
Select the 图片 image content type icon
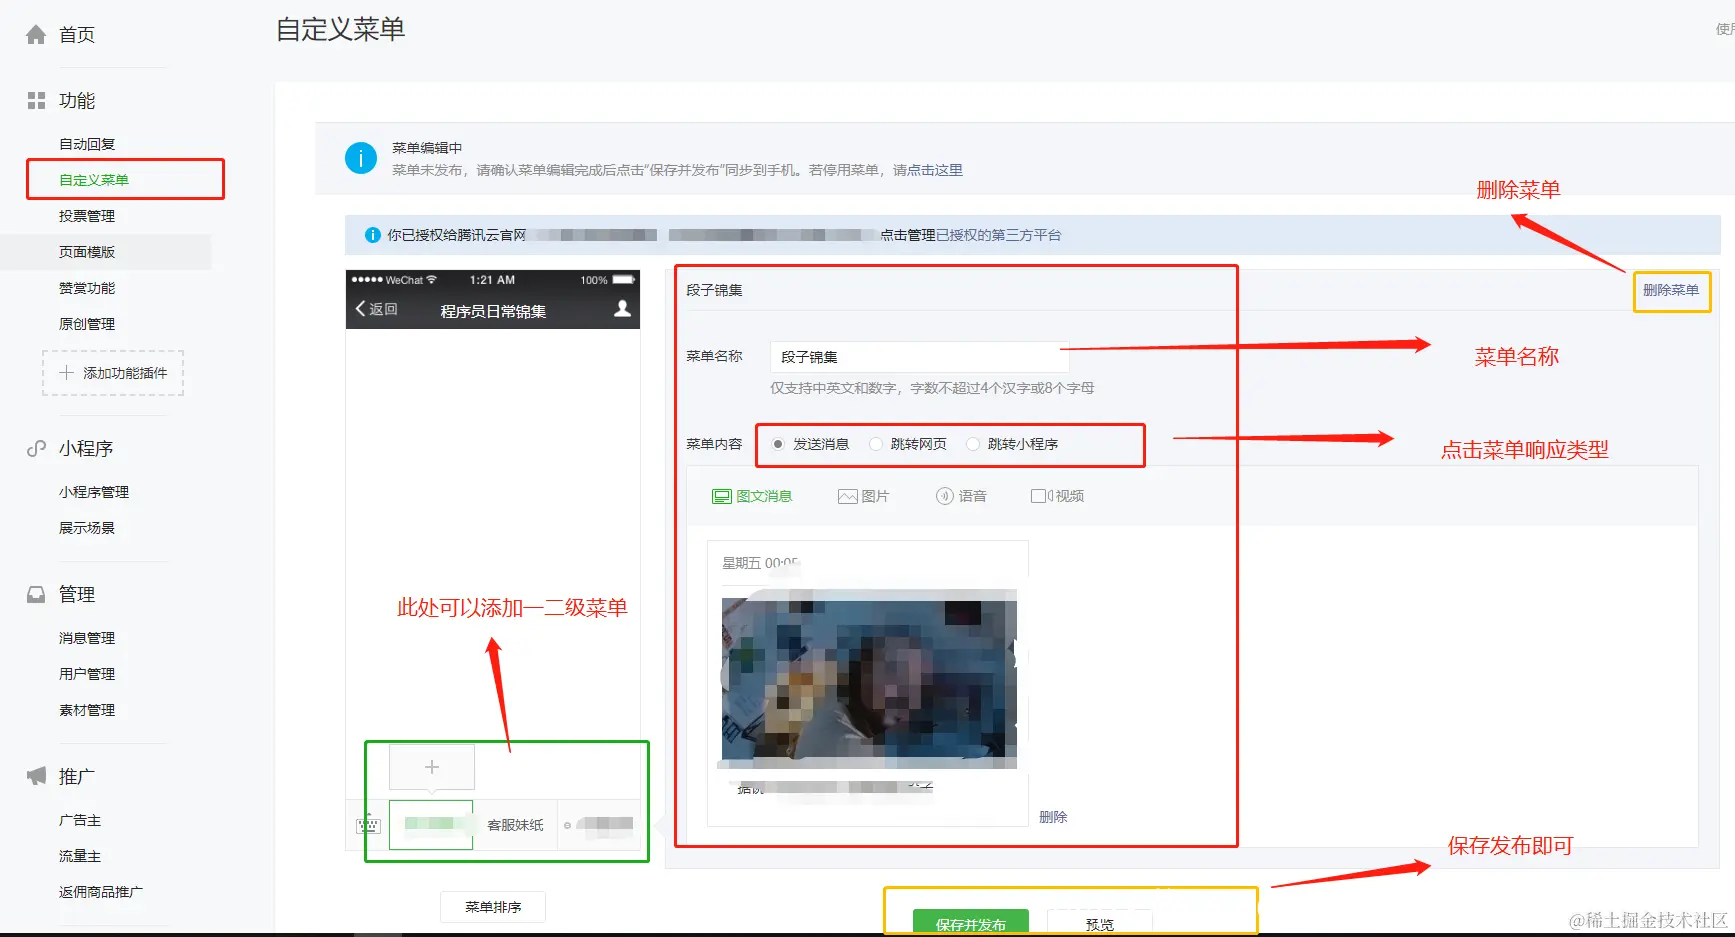point(847,495)
